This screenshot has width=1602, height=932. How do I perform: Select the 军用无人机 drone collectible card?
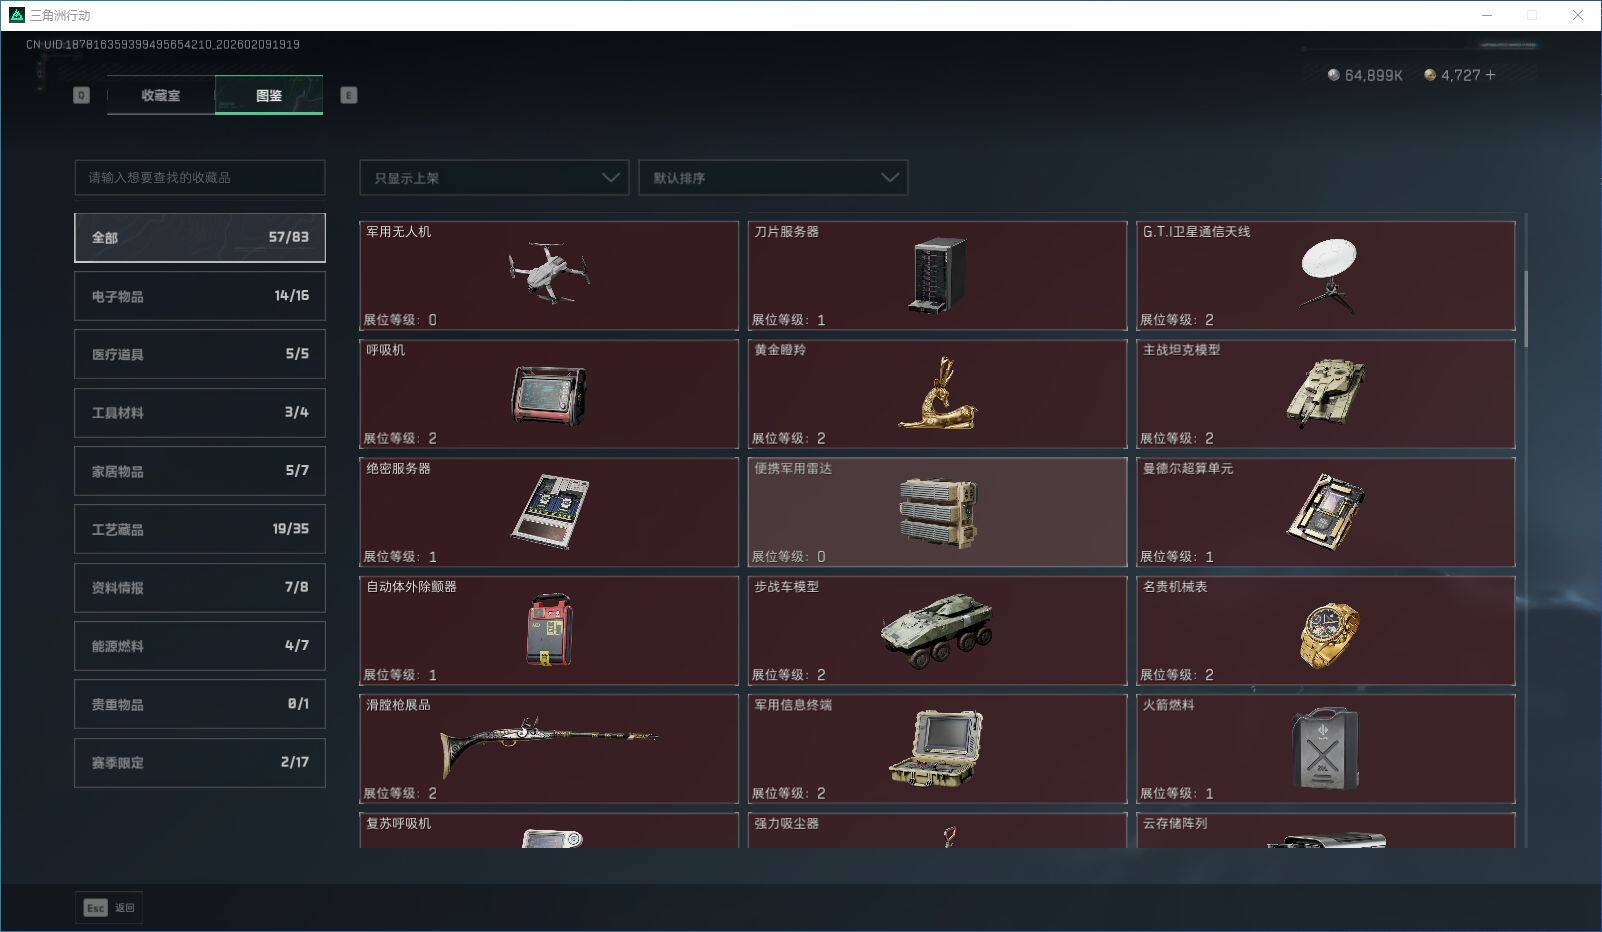pos(548,276)
